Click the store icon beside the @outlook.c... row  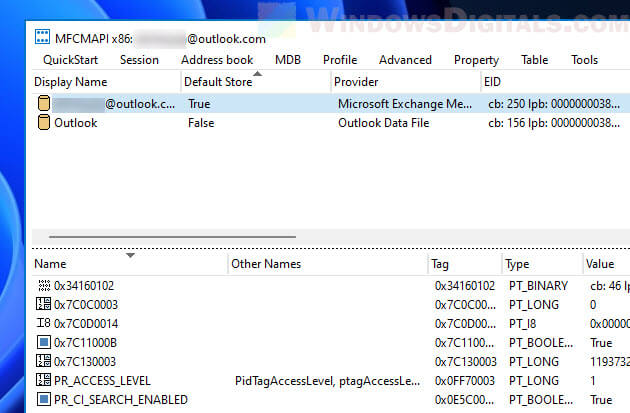(44, 103)
